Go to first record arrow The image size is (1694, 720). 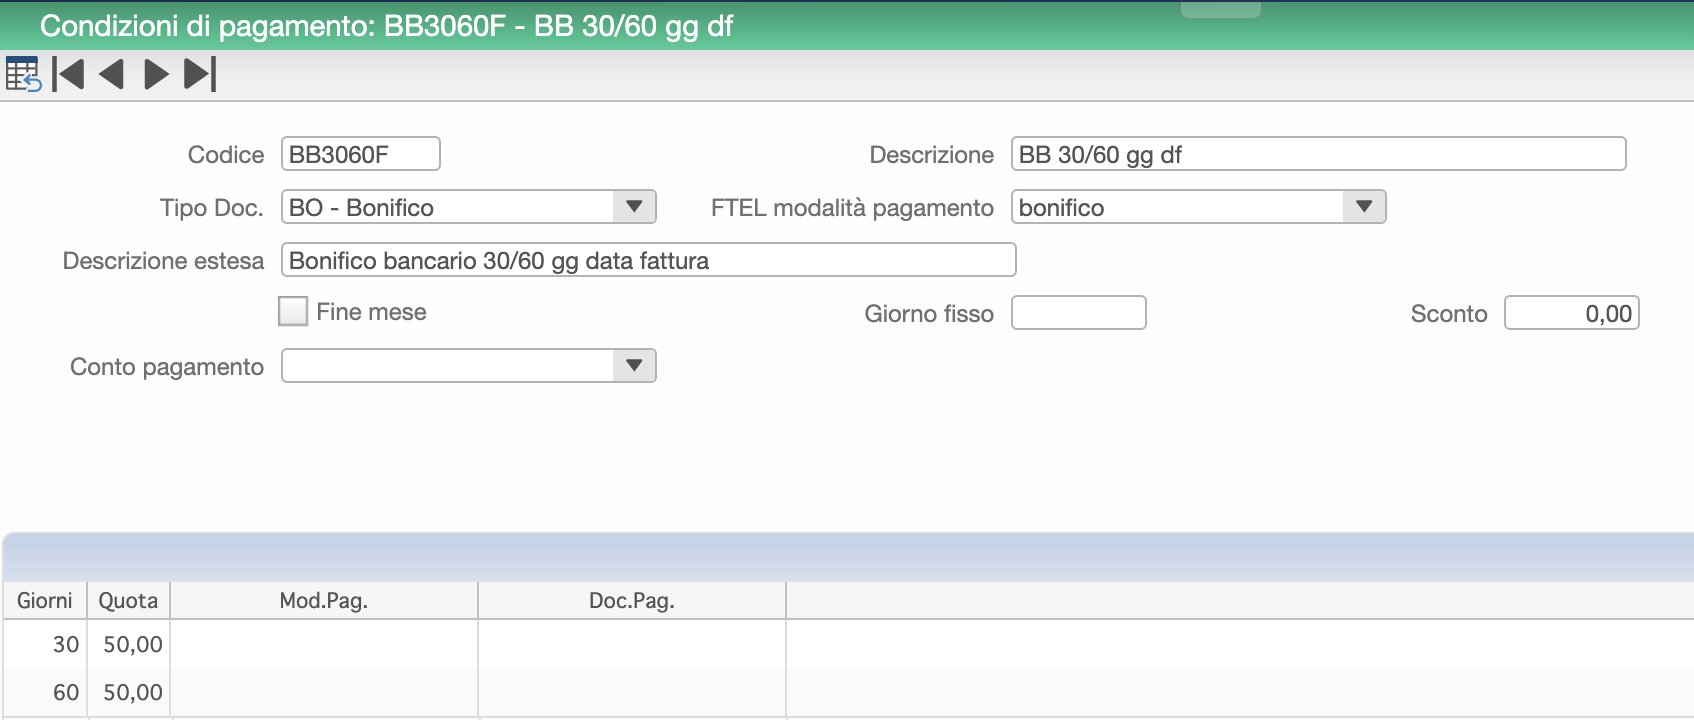click(x=68, y=75)
